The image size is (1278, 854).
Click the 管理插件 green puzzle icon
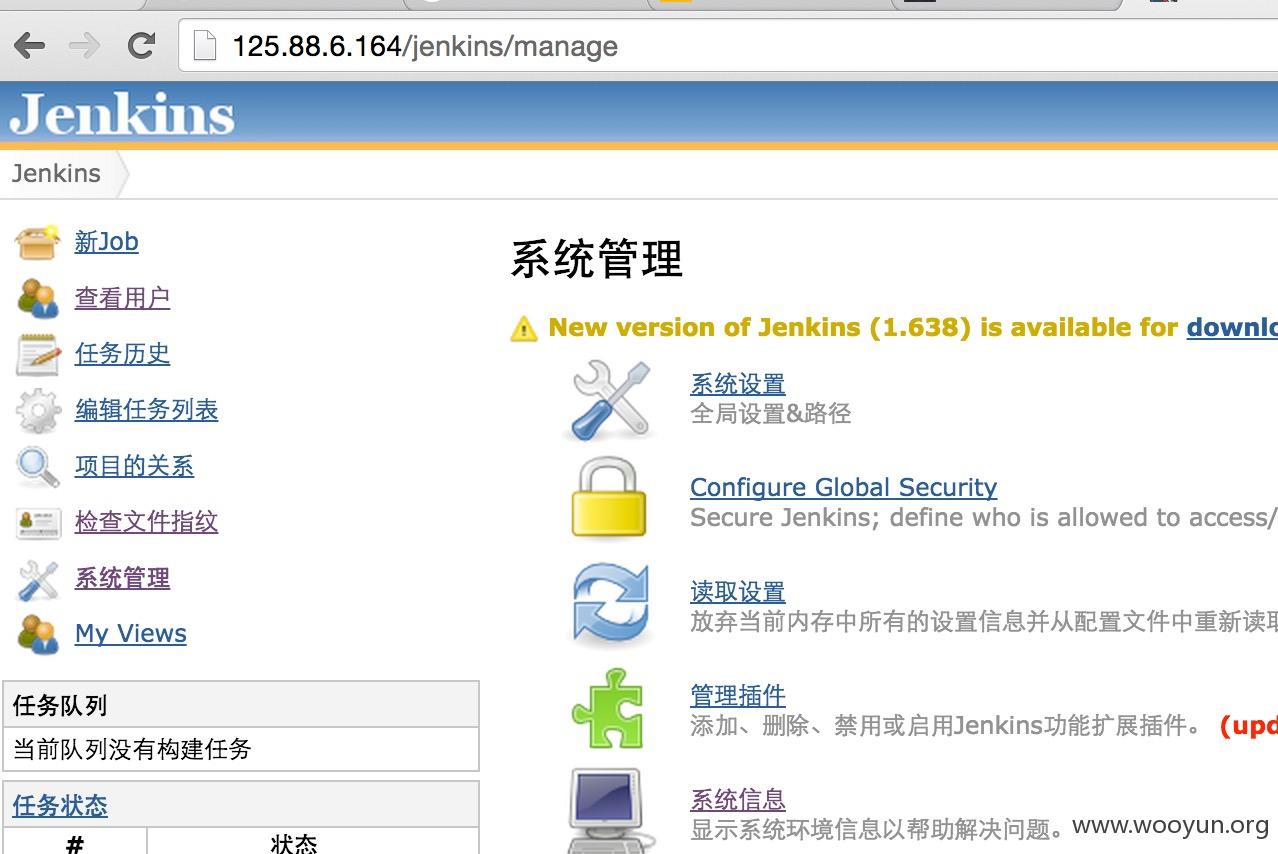607,708
